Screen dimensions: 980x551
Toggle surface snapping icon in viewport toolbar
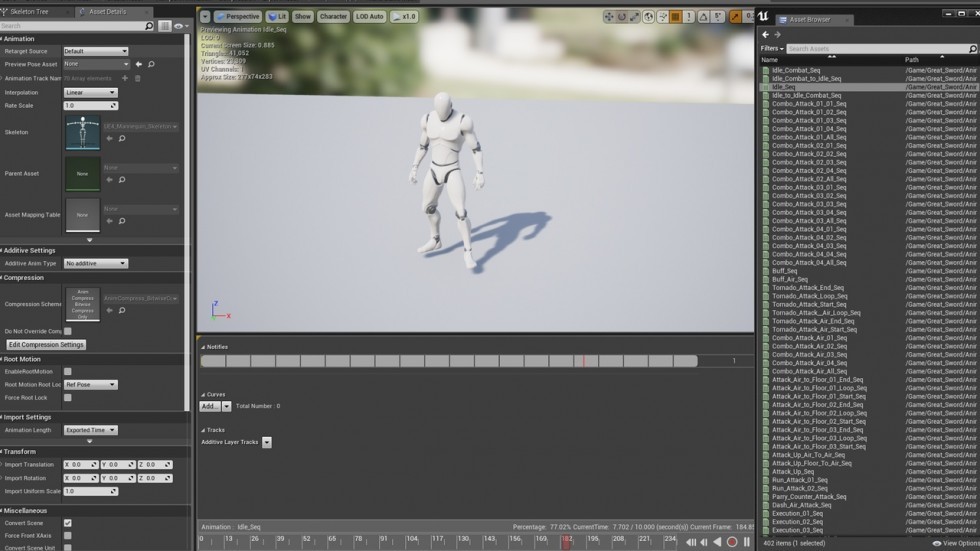pyautogui.click(x=662, y=17)
